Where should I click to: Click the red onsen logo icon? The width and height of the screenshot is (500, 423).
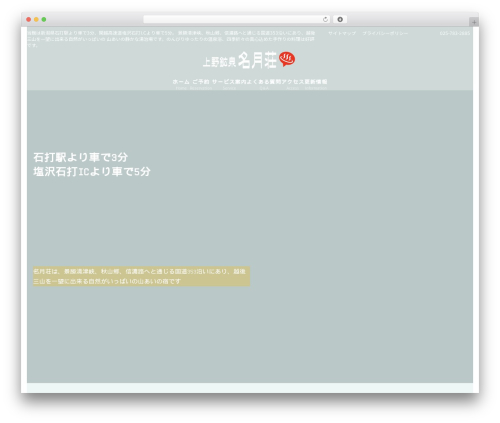click(x=287, y=59)
